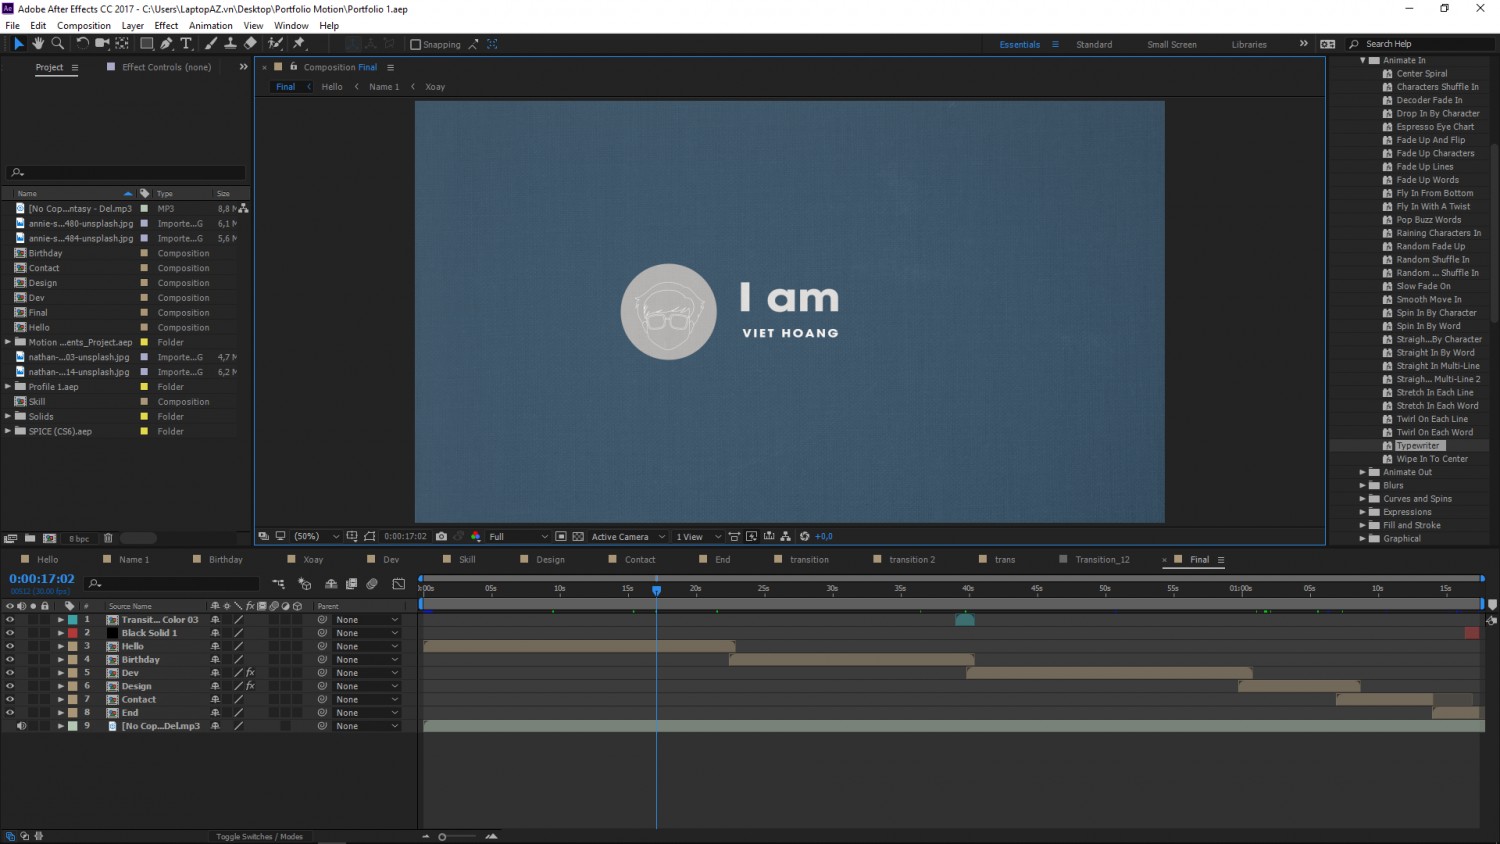Hide the Black Solid 1 layer
The height and width of the screenshot is (844, 1500).
point(10,633)
